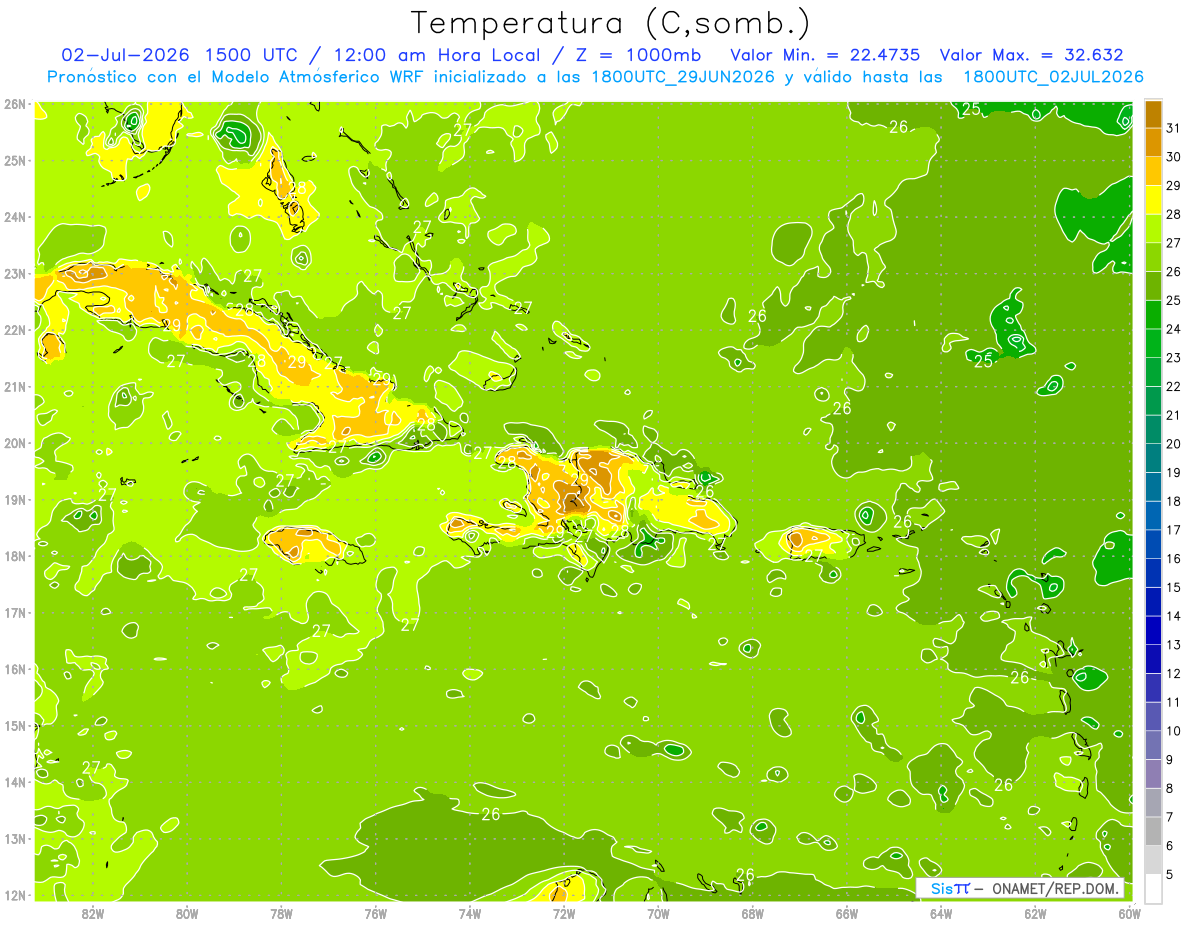Click the 80W longitude label
The image size is (1200, 927).
pyautogui.click(x=187, y=913)
